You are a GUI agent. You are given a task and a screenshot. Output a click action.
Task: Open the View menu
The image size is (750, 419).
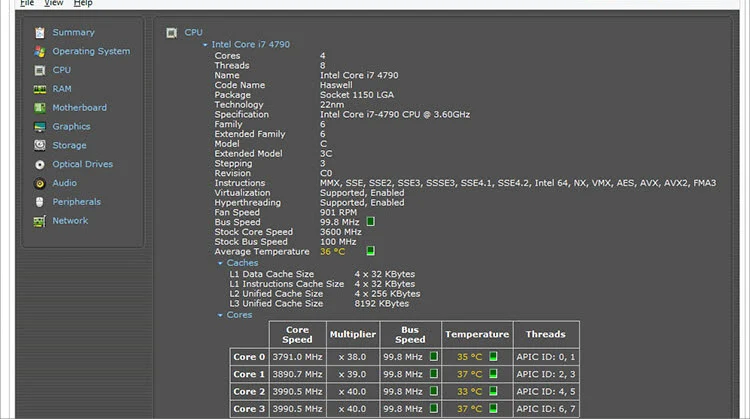click(x=54, y=3)
